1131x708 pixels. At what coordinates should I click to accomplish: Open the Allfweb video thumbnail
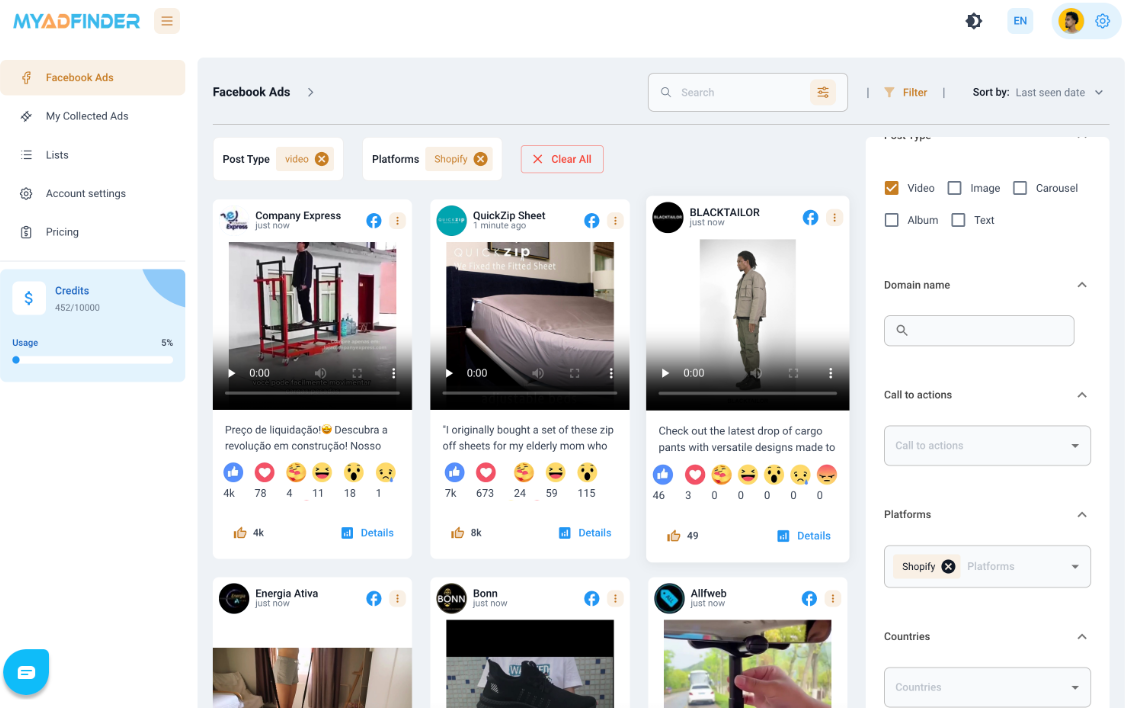pyautogui.click(x=747, y=663)
